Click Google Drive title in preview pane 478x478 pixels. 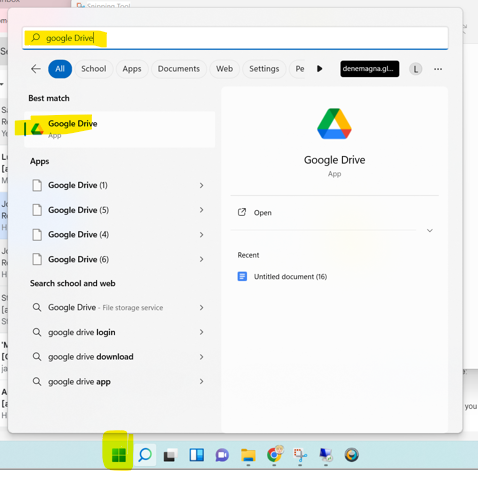click(334, 160)
